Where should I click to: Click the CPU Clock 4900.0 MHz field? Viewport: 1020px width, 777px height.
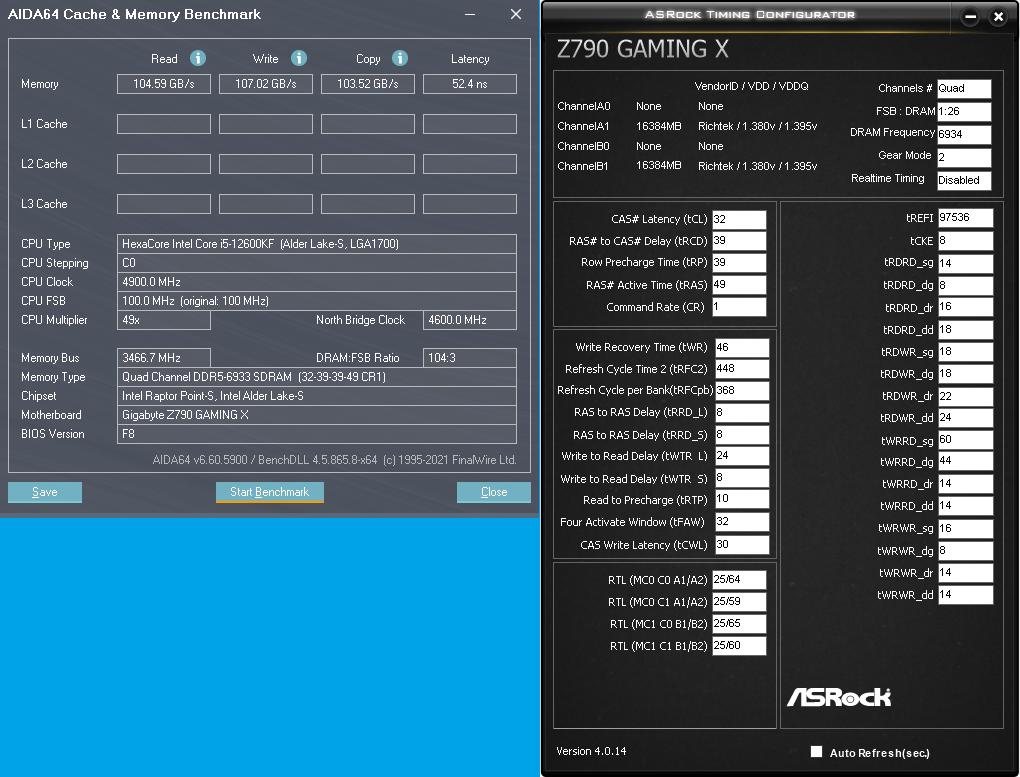(x=317, y=282)
